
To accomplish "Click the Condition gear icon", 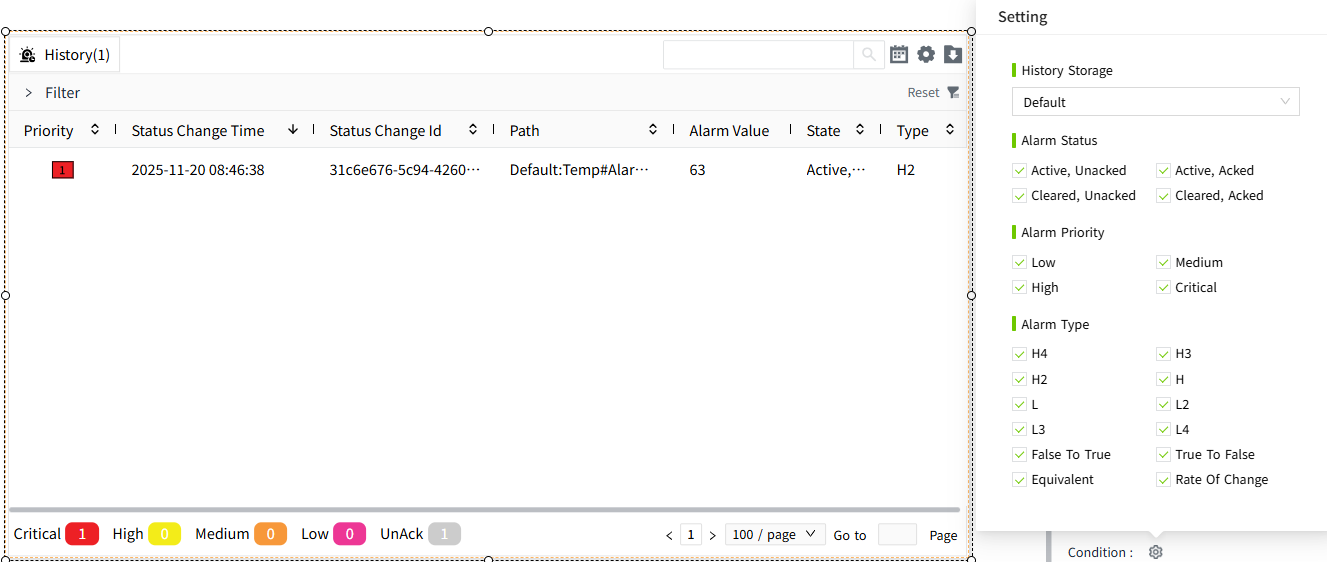I will [1156, 552].
